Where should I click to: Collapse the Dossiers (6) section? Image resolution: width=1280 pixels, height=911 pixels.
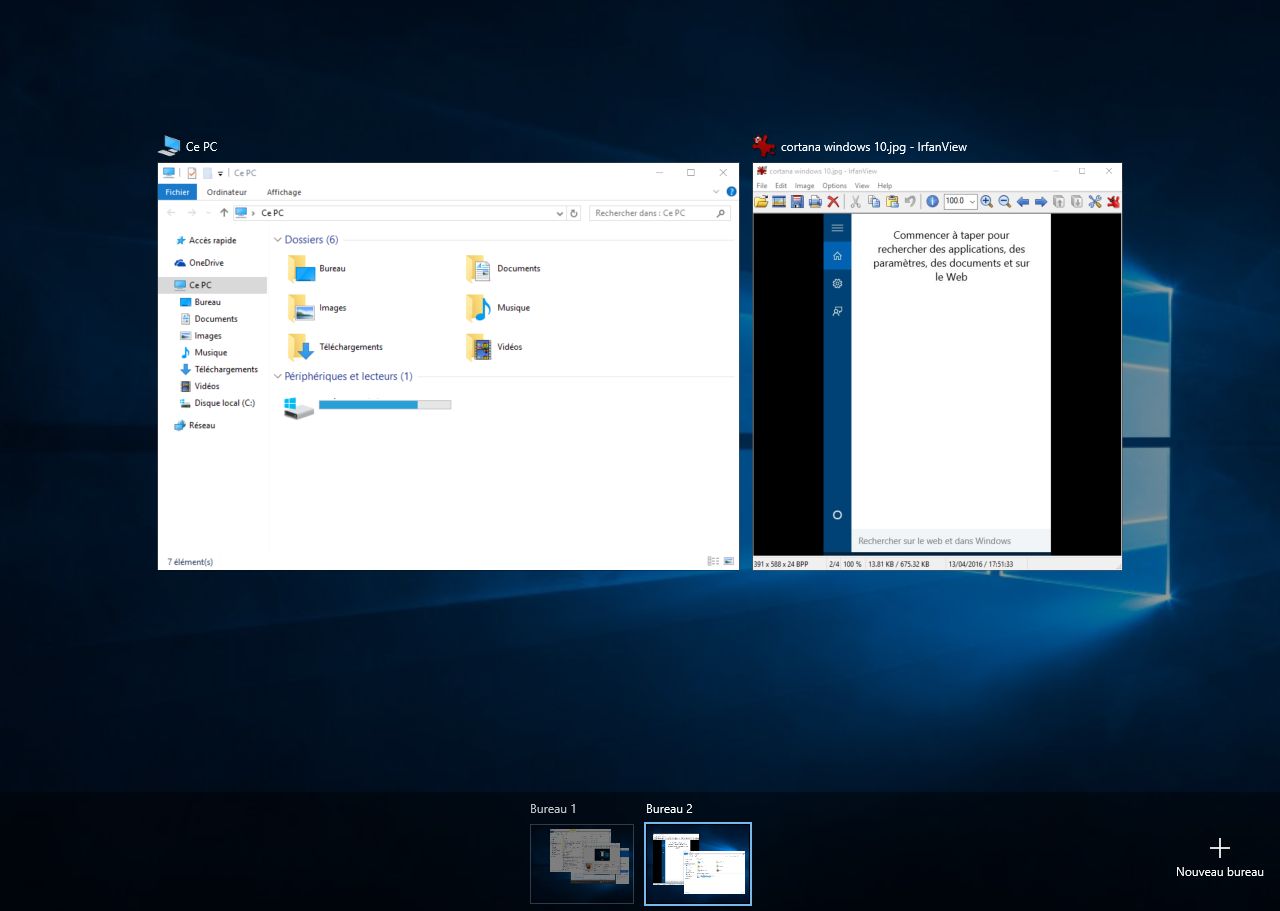coord(278,239)
